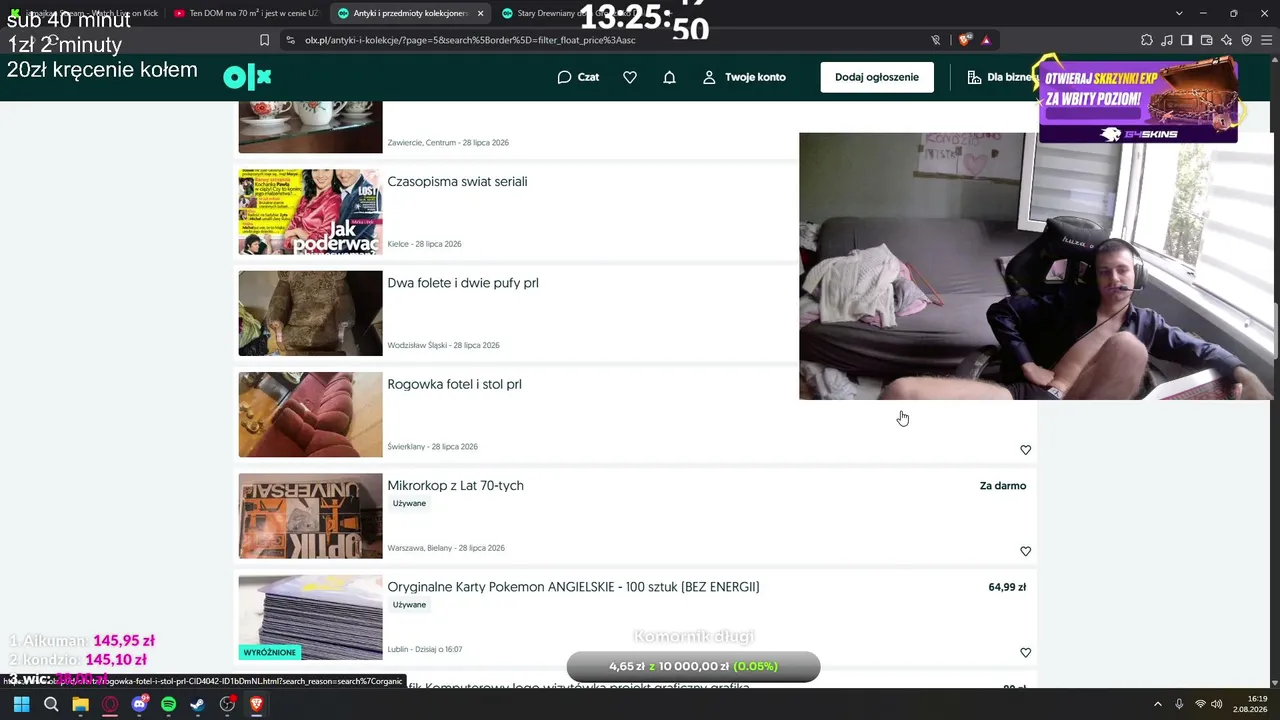This screenshot has width=1280, height=720.
Task: Click the Czasopisma swiat seriali thumbnail
Action: [310, 212]
